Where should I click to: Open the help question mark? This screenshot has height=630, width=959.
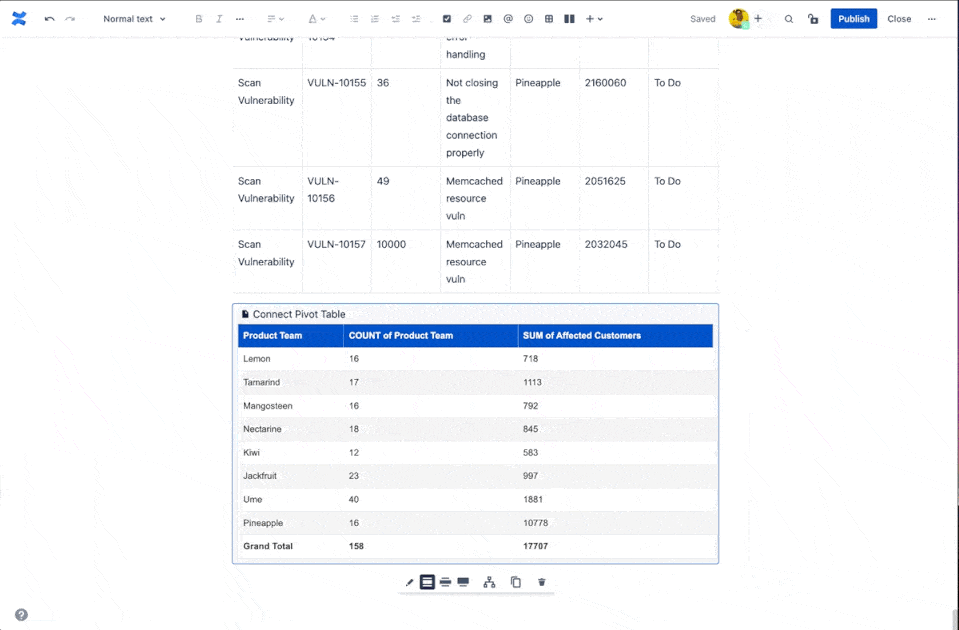(x=21, y=615)
